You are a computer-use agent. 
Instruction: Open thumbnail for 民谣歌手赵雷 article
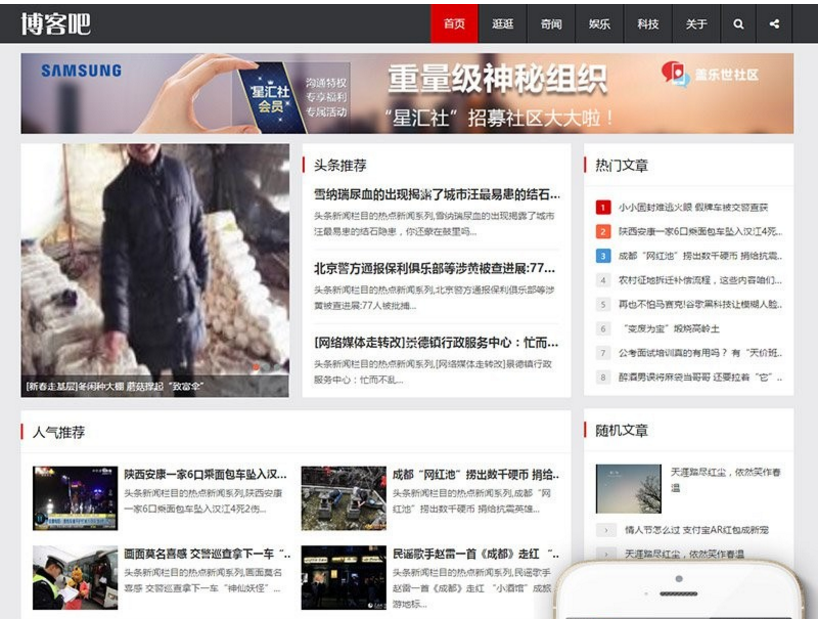pos(344,577)
